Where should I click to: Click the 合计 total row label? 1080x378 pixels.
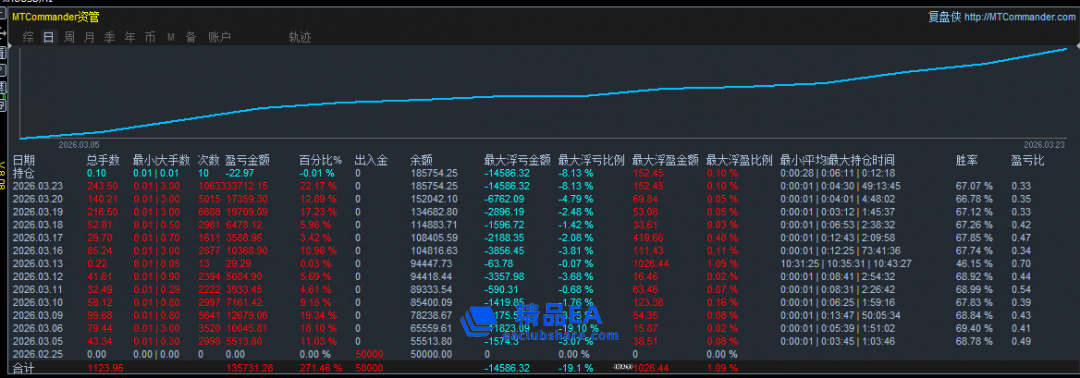click(x=23, y=368)
